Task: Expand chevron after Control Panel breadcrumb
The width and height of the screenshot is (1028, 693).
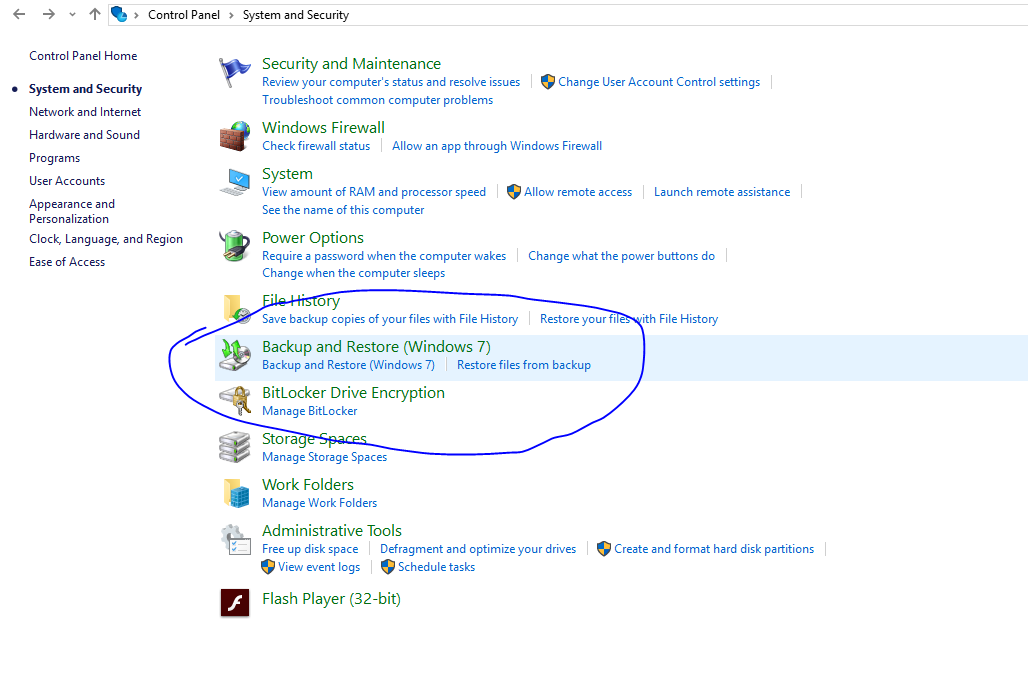Action: (x=231, y=15)
